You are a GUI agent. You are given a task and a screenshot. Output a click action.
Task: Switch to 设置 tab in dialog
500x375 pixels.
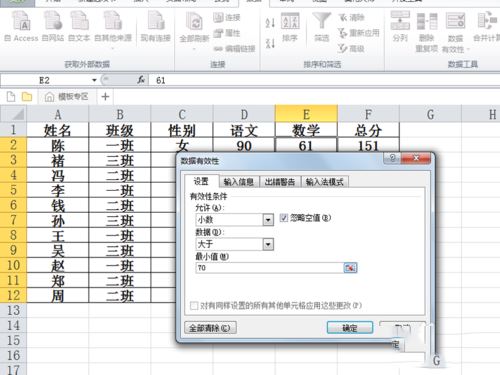(x=201, y=181)
